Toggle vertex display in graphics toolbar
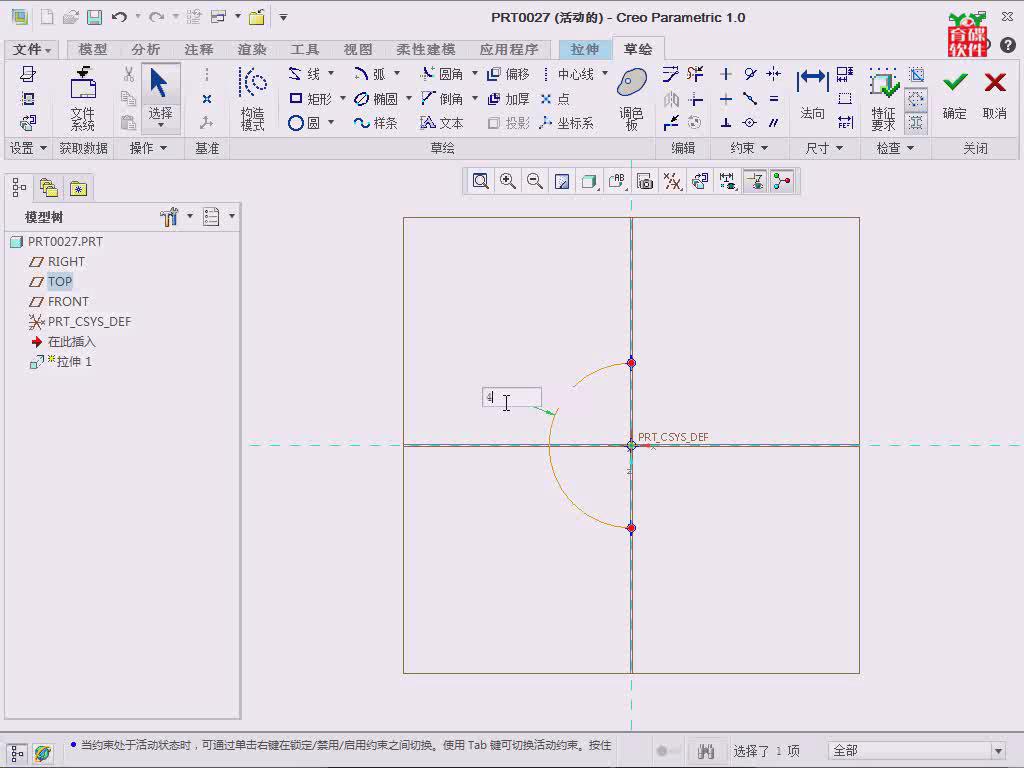The height and width of the screenshot is (768, 1024). (782, 181)
